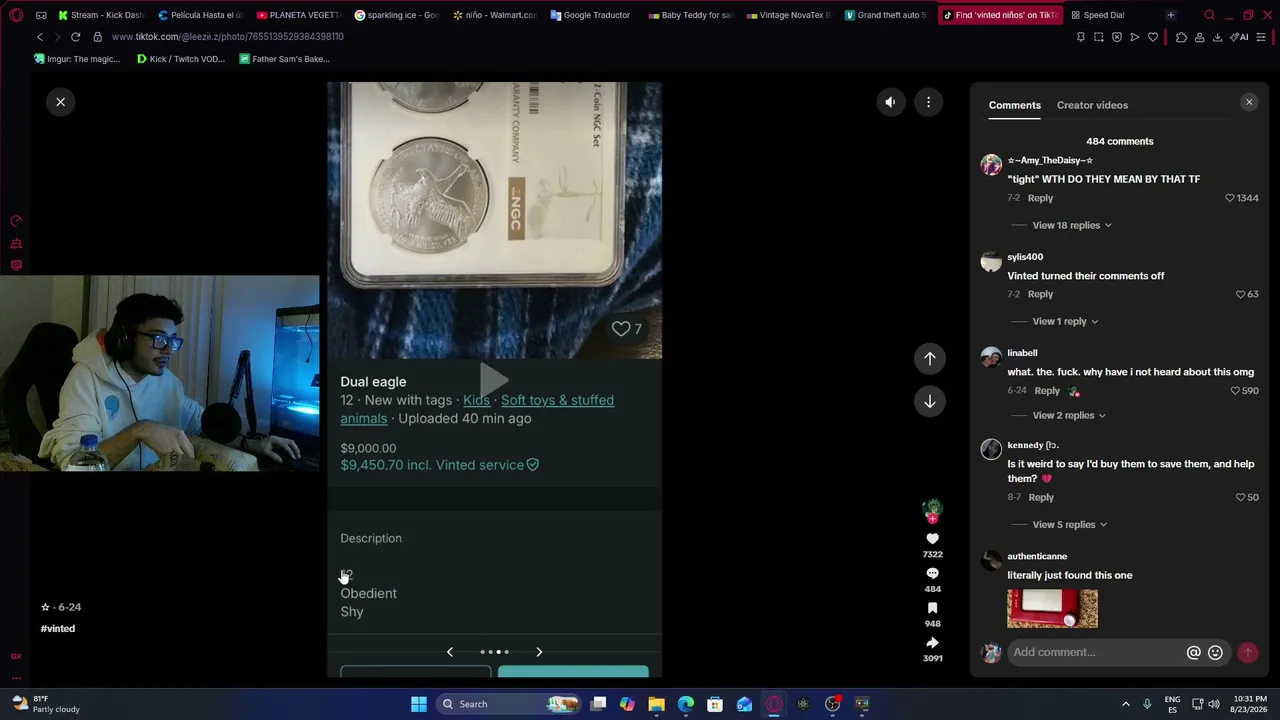Close the TikTok photo viewer

60,102
